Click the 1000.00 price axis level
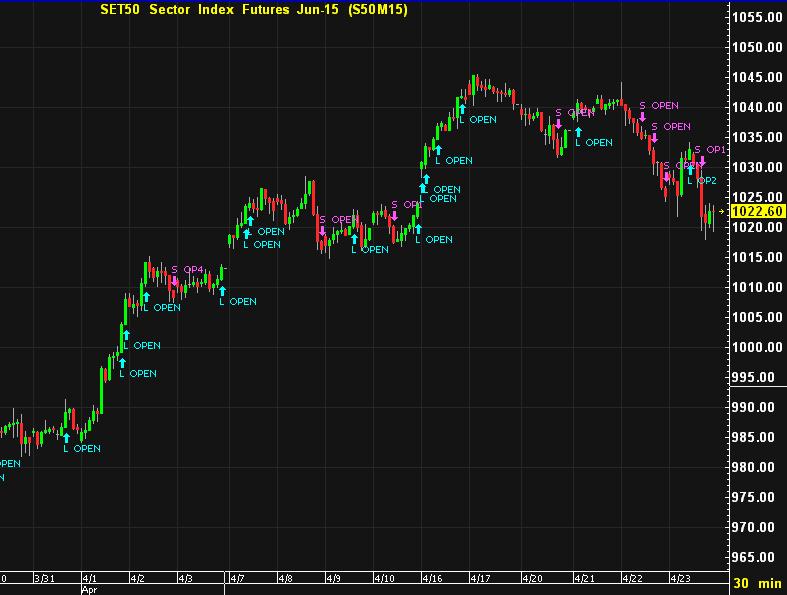This screenshot has width=787, height=595. tap(756, 347)
